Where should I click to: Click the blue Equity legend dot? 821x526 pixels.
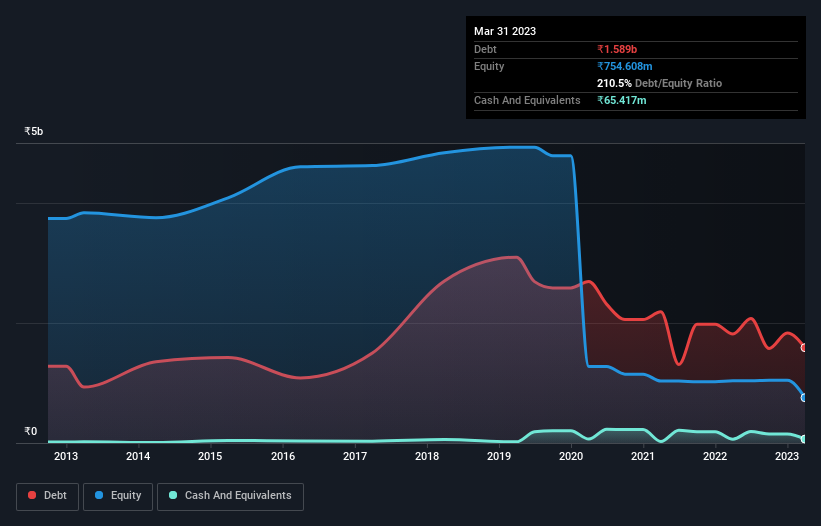click(x=99, y=495)
